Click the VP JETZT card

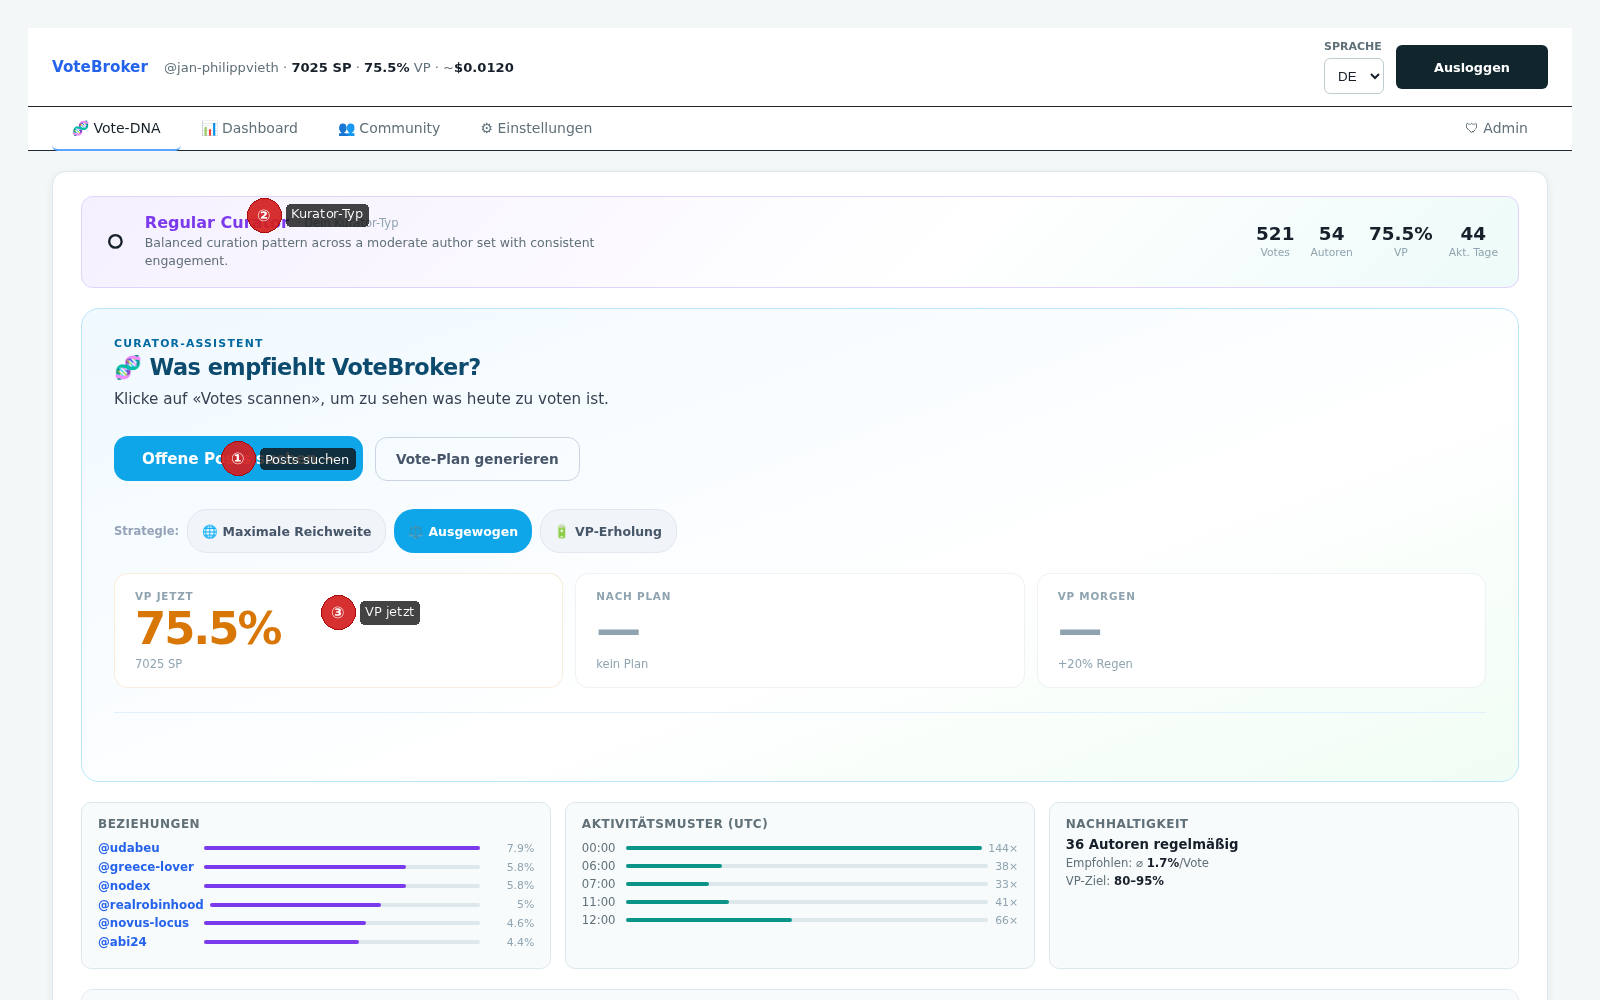click(x=338, y=630)
